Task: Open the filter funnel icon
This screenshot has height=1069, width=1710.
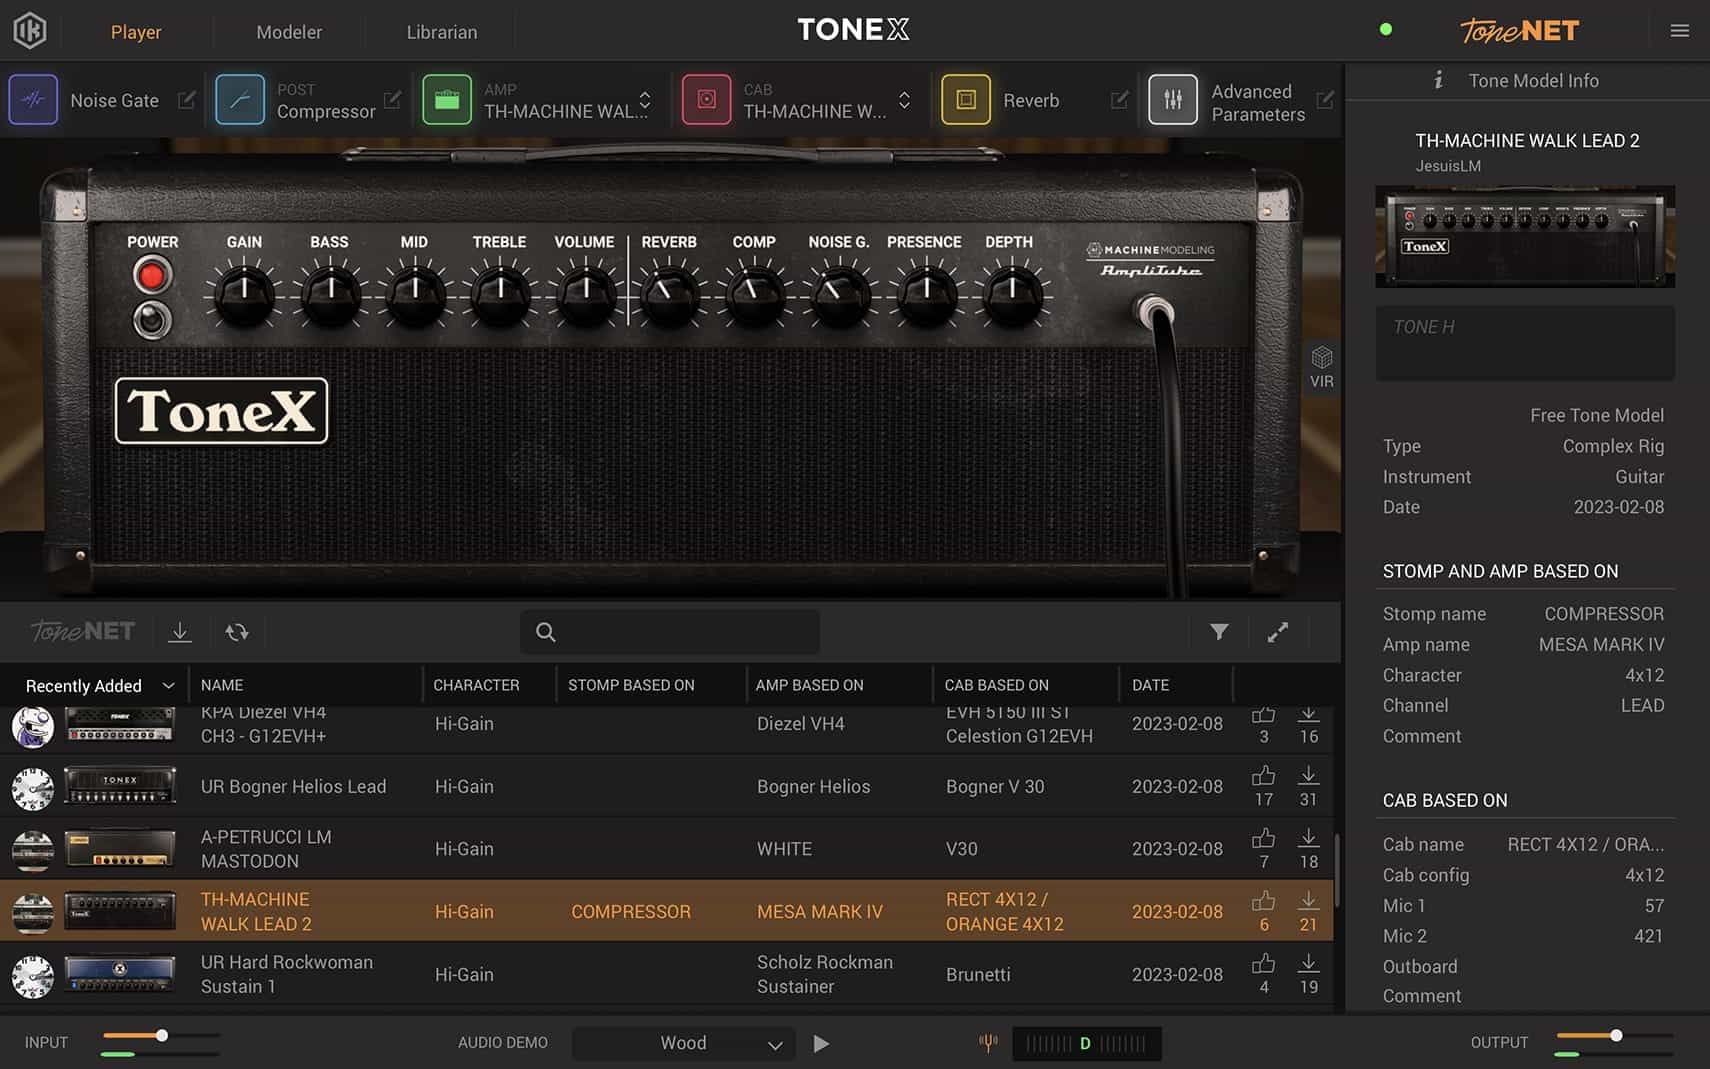Action: click(1219, 632)
